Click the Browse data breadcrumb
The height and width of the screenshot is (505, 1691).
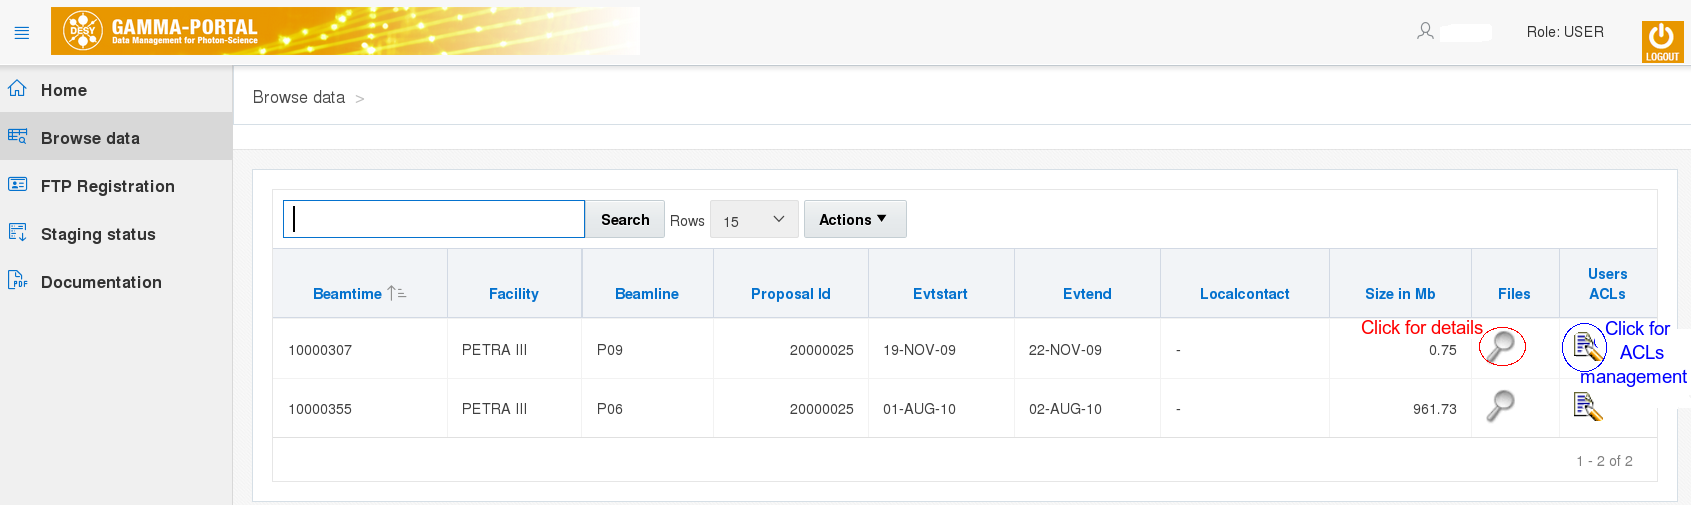point(298,97)
